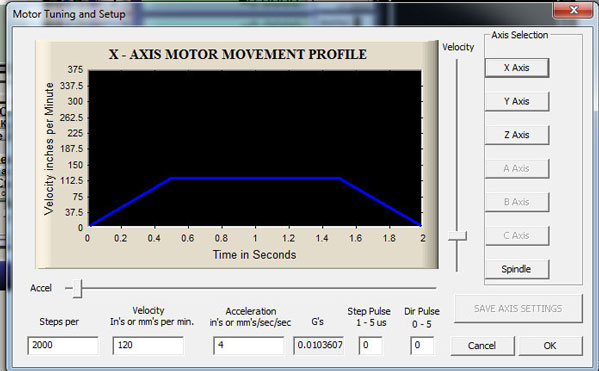Click the OK button

click(x=550, y=346)
